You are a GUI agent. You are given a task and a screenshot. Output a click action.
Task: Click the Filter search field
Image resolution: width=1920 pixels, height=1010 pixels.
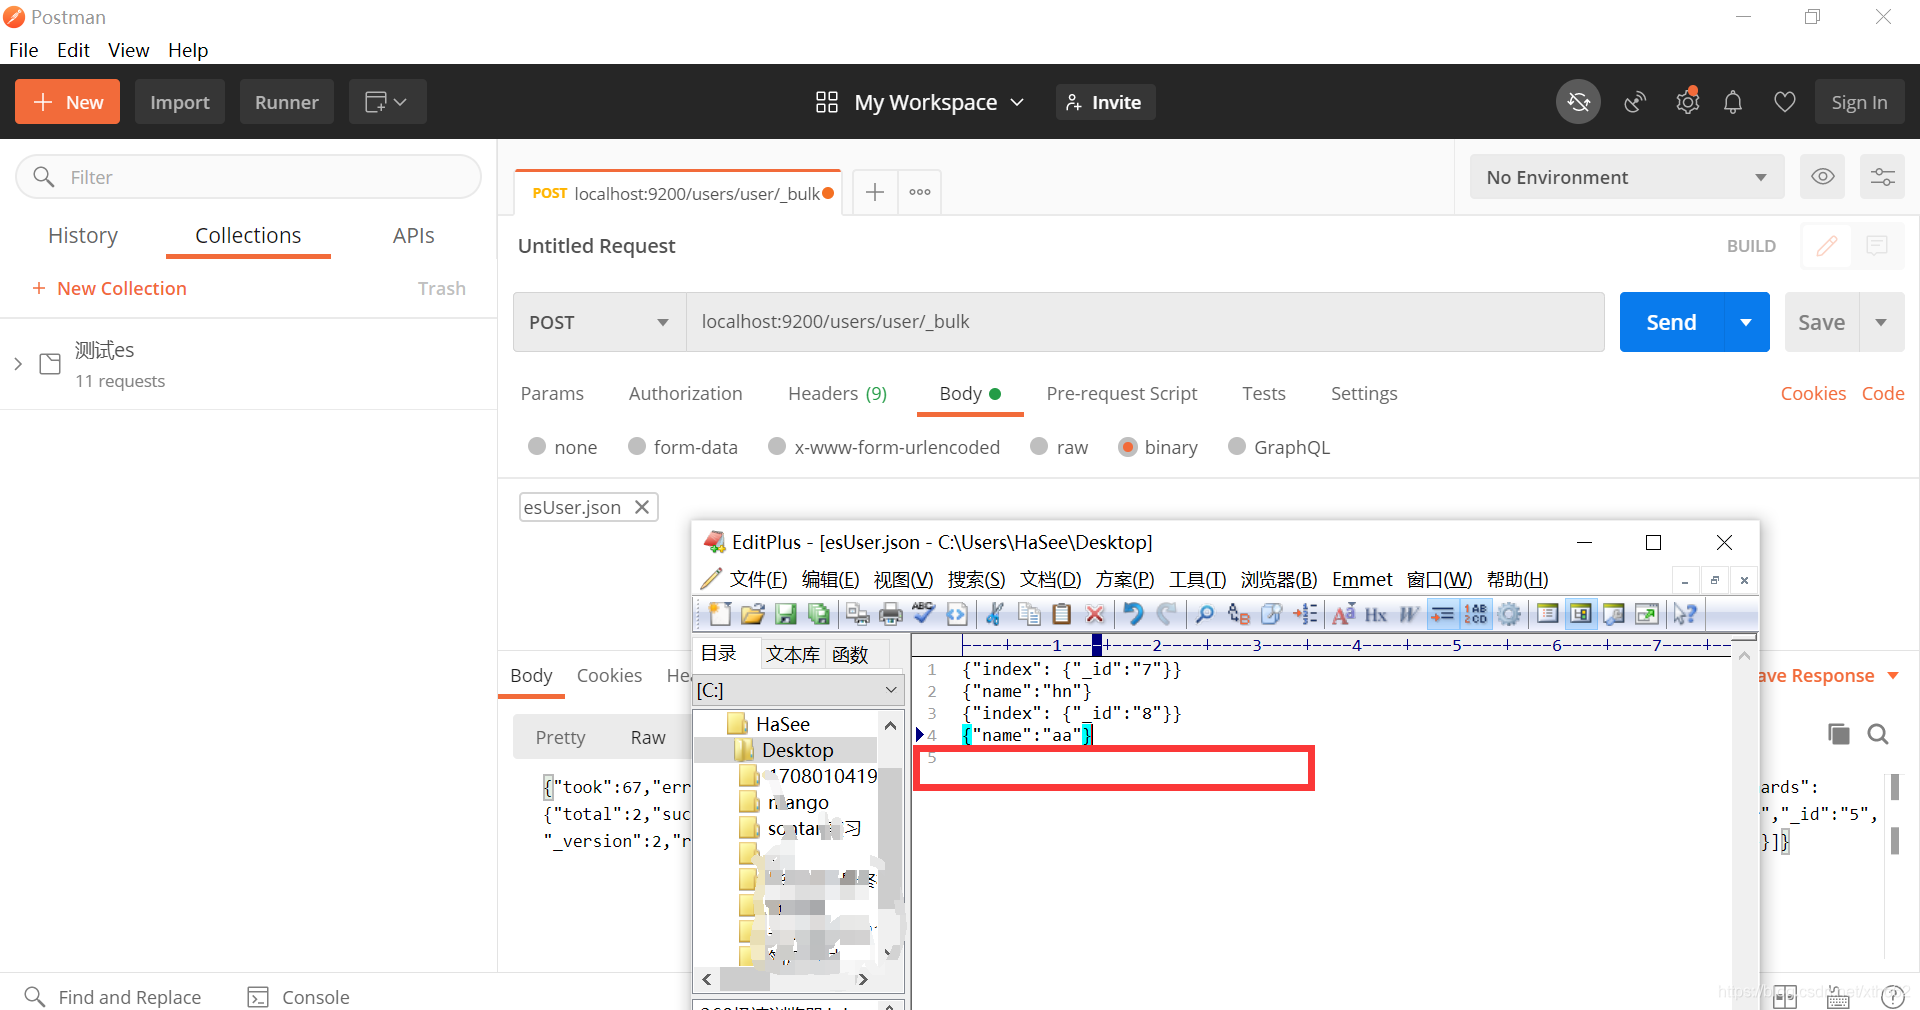(248, 177)
